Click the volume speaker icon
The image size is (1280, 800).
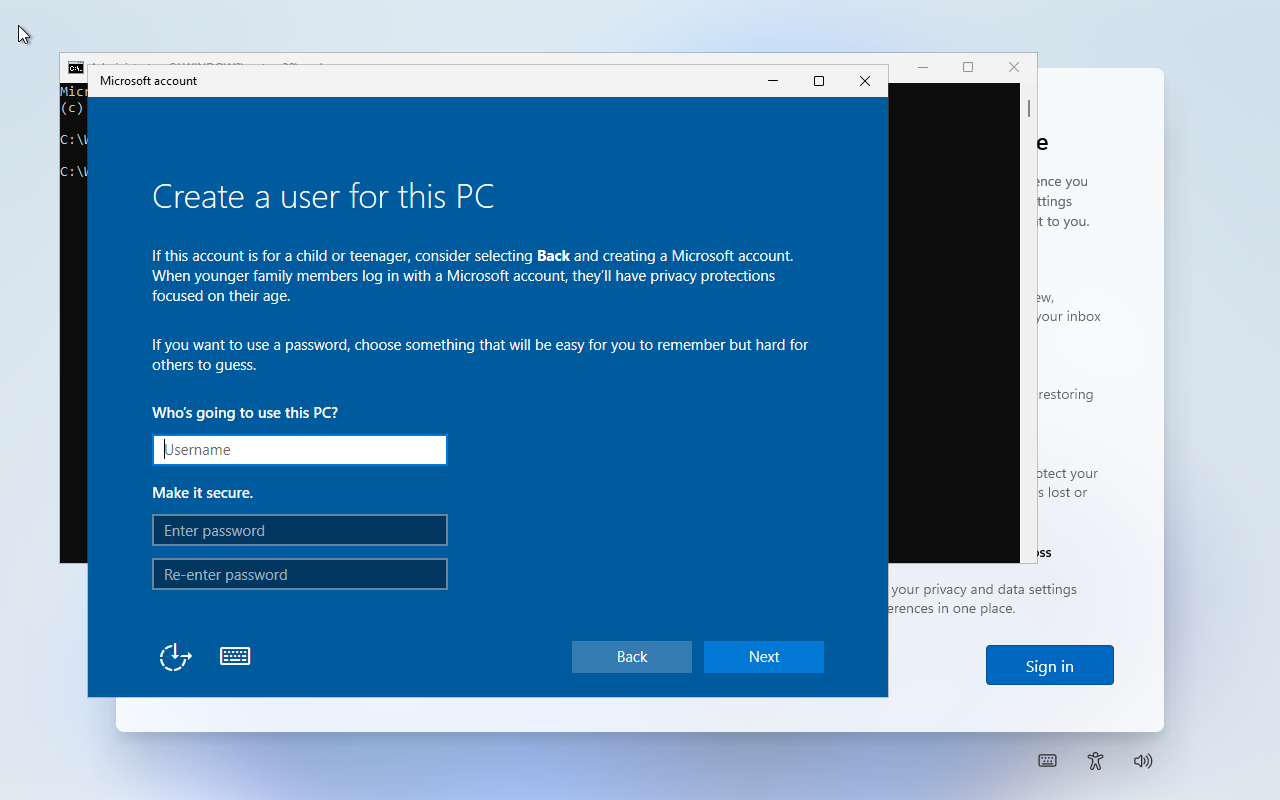coord(1143,761)
